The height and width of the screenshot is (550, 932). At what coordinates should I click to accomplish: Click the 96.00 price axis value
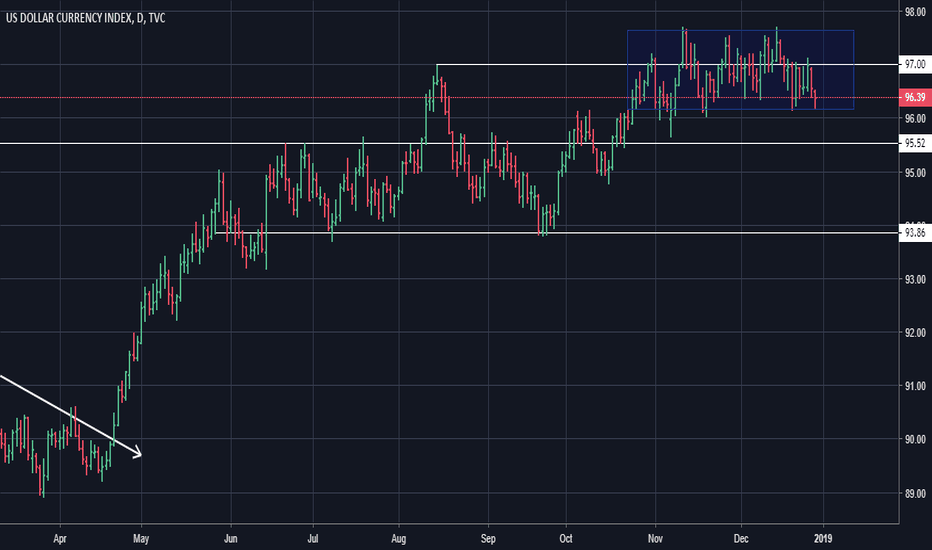tap(915, 118)
